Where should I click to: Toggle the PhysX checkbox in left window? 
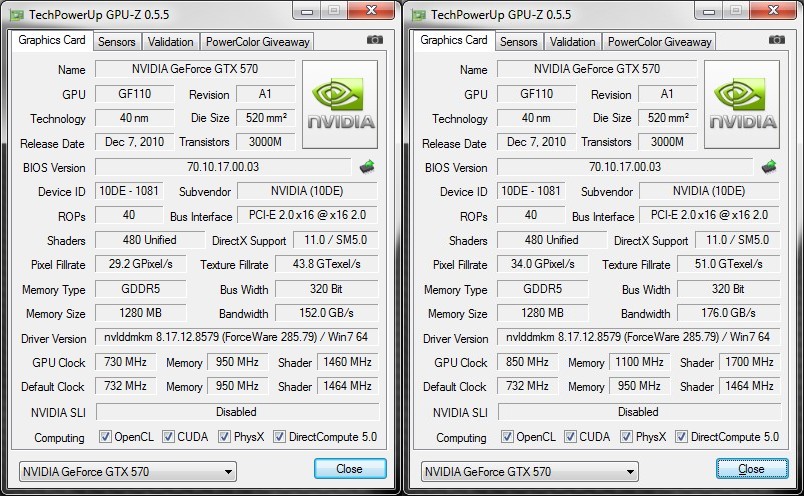[226, 437]
